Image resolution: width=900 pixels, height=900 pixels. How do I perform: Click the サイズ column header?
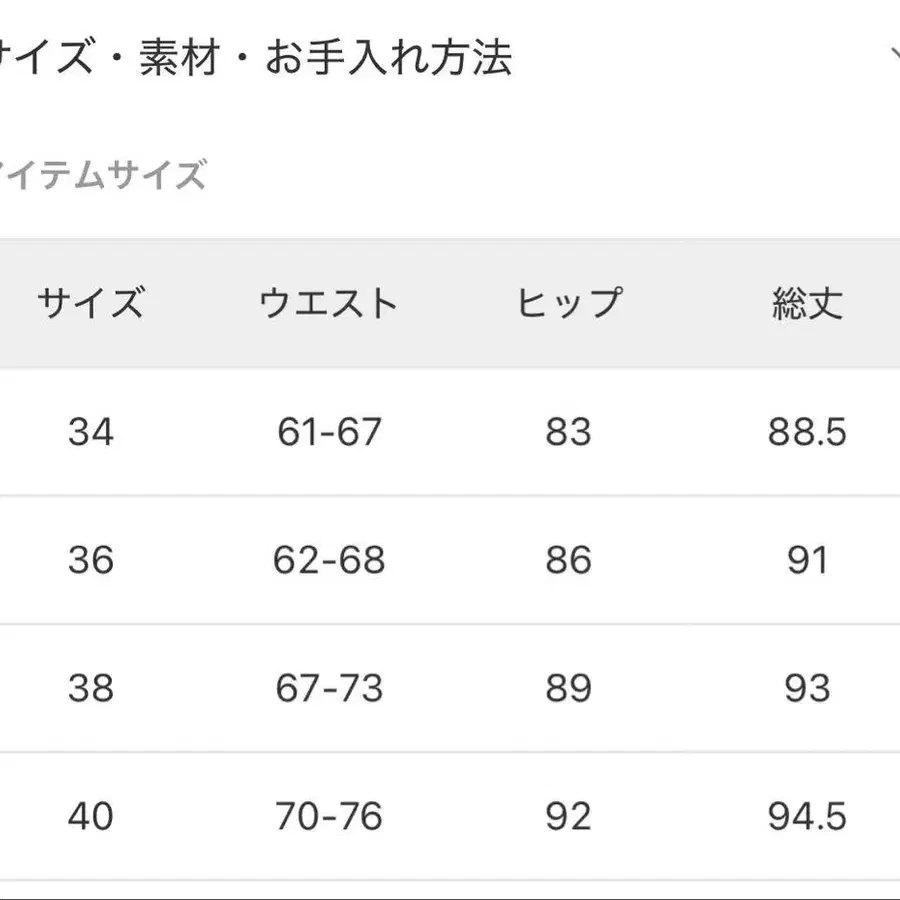point(91,303)
